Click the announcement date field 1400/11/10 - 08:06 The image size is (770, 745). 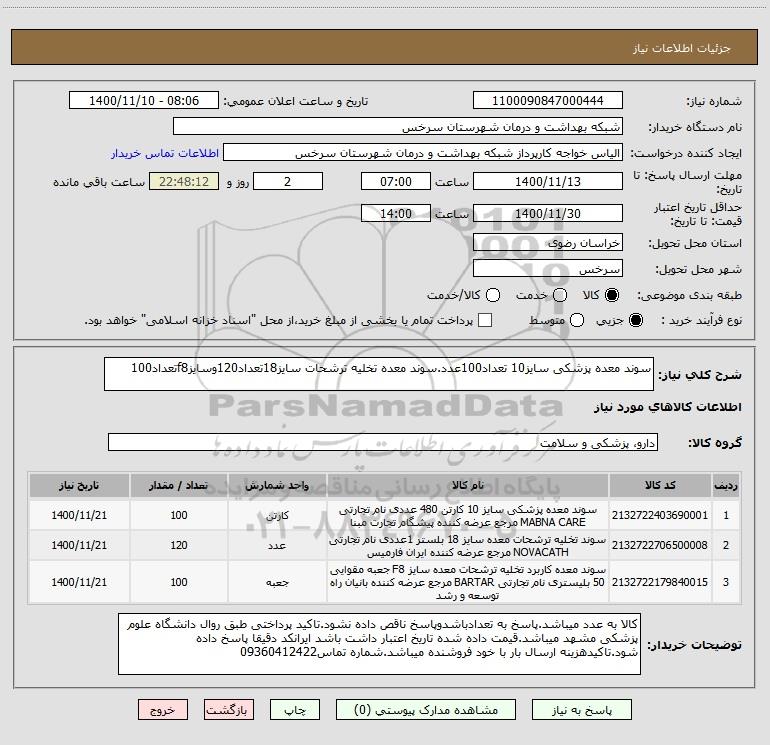(x=144, y=101)
